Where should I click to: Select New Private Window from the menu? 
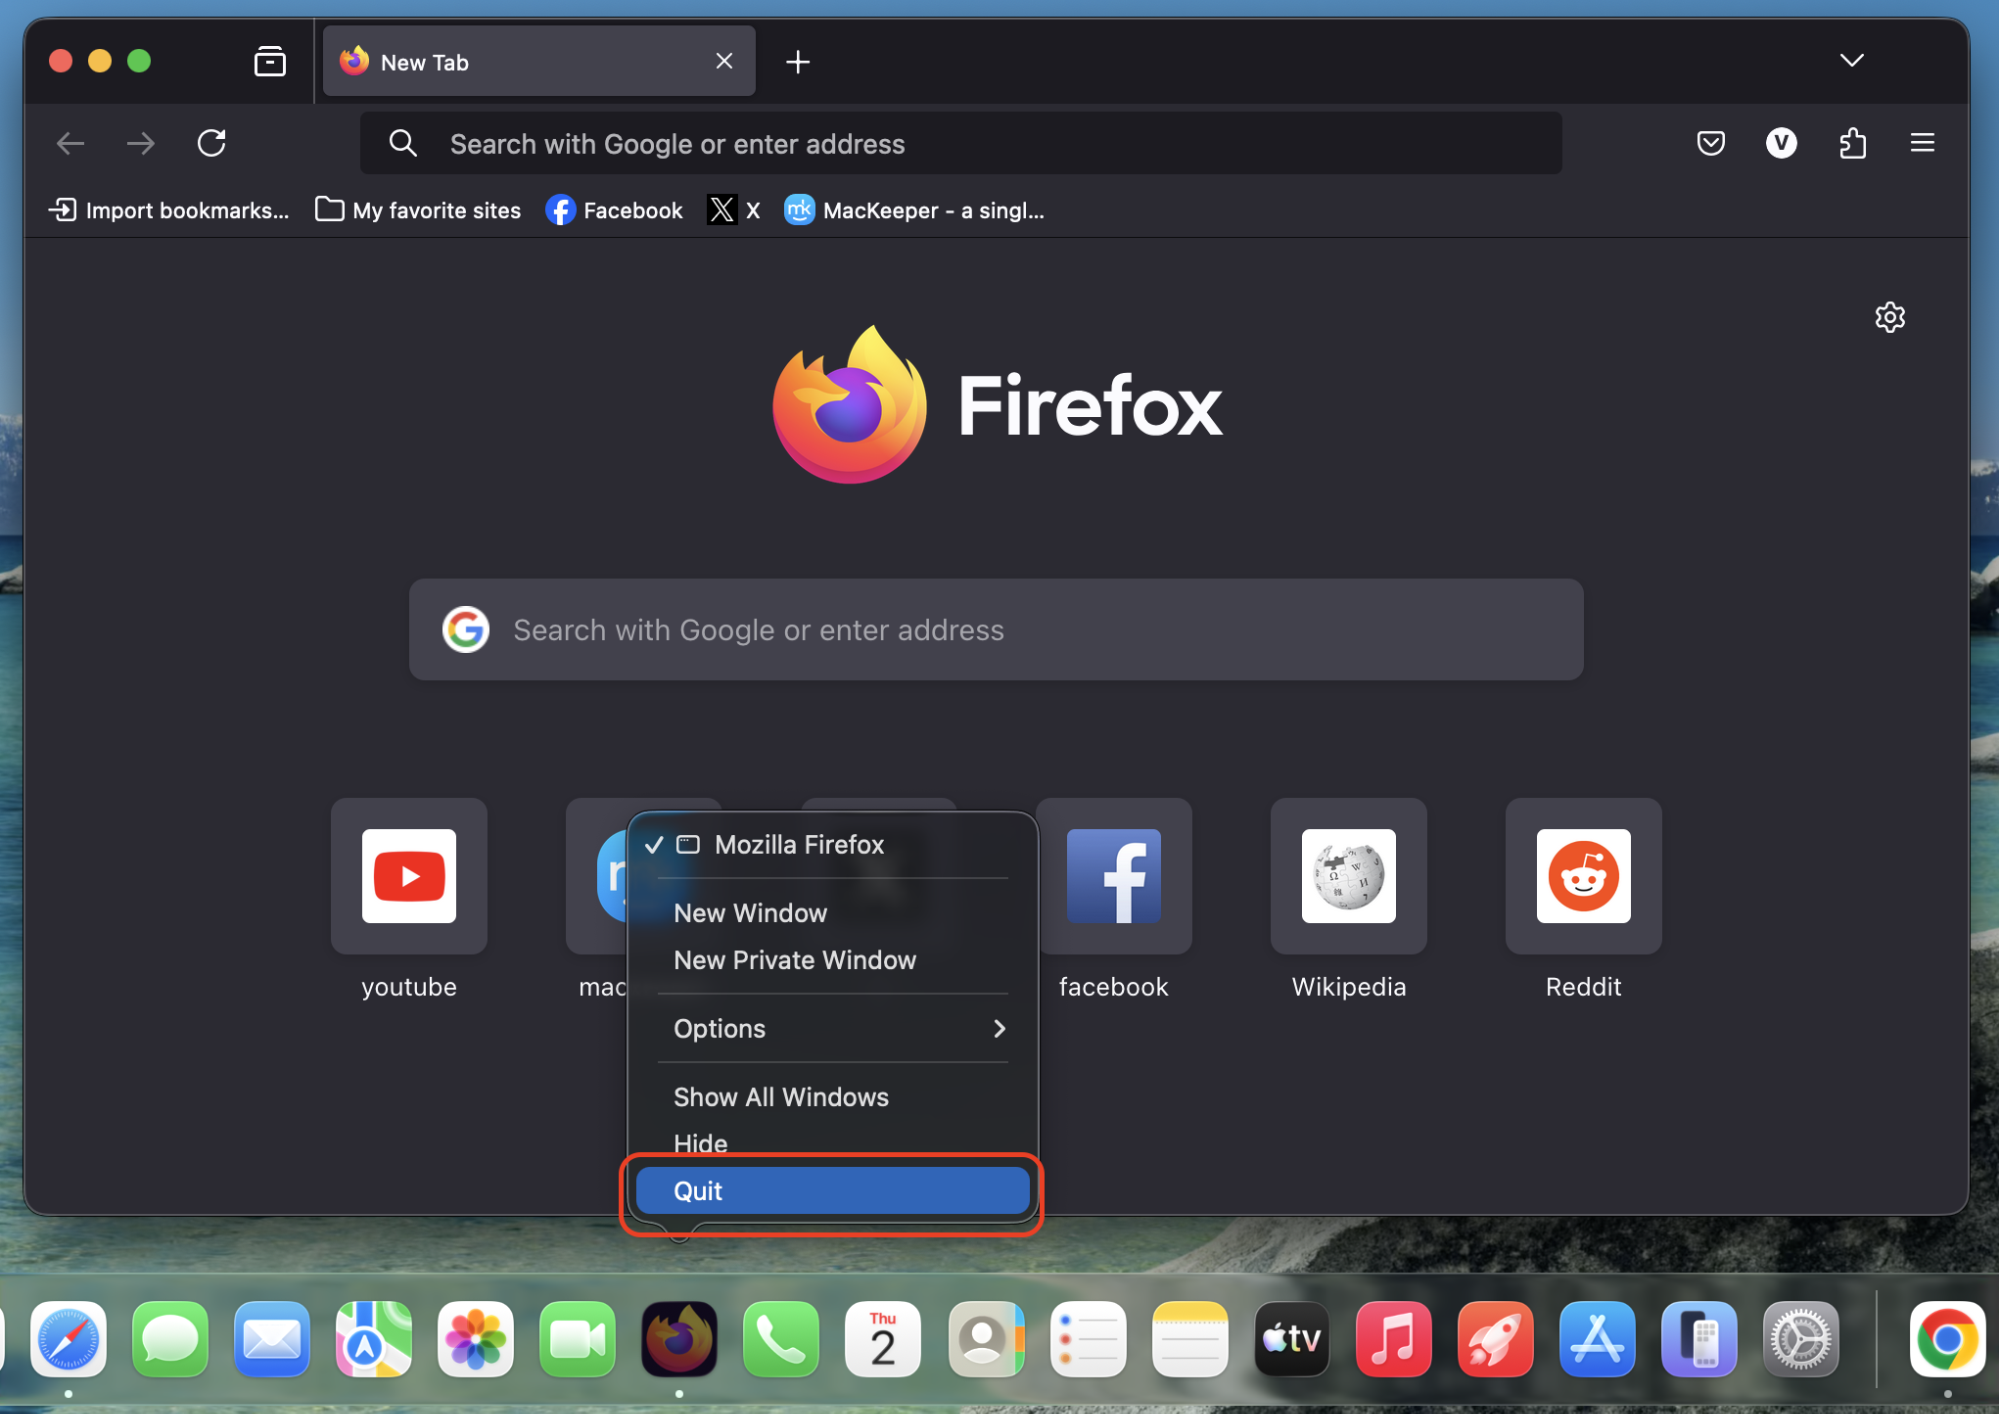pos(794,959)
